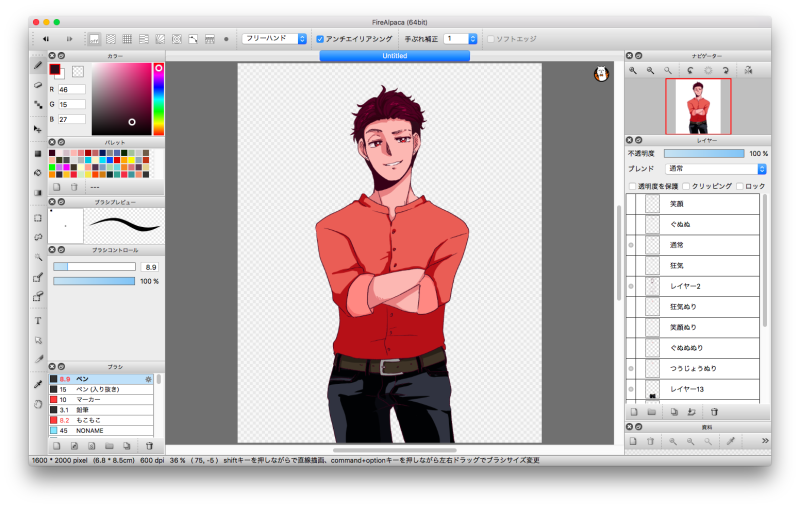The width and height of the screenshot is (800, 507).
Task: Zoom in using navigator magnifier
Action: pos(633,70)
